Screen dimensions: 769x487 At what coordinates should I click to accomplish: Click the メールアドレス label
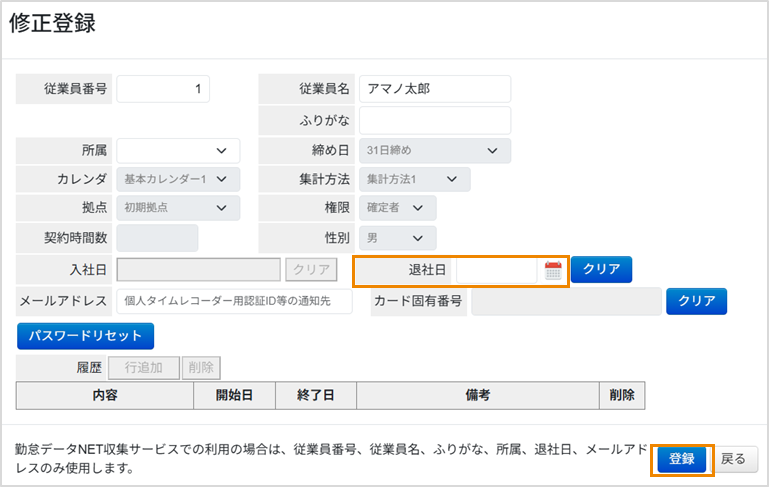click(x=63, y=301)
